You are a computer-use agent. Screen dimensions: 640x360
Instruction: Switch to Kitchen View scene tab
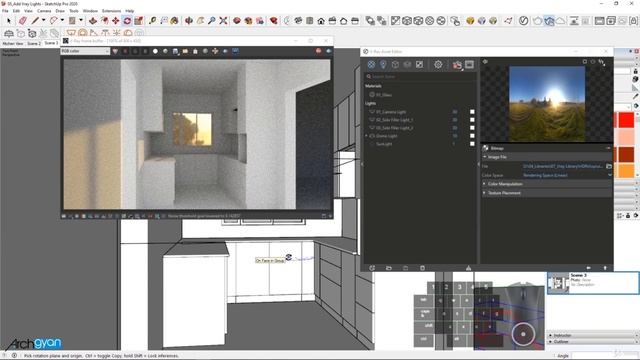[13, 43]
